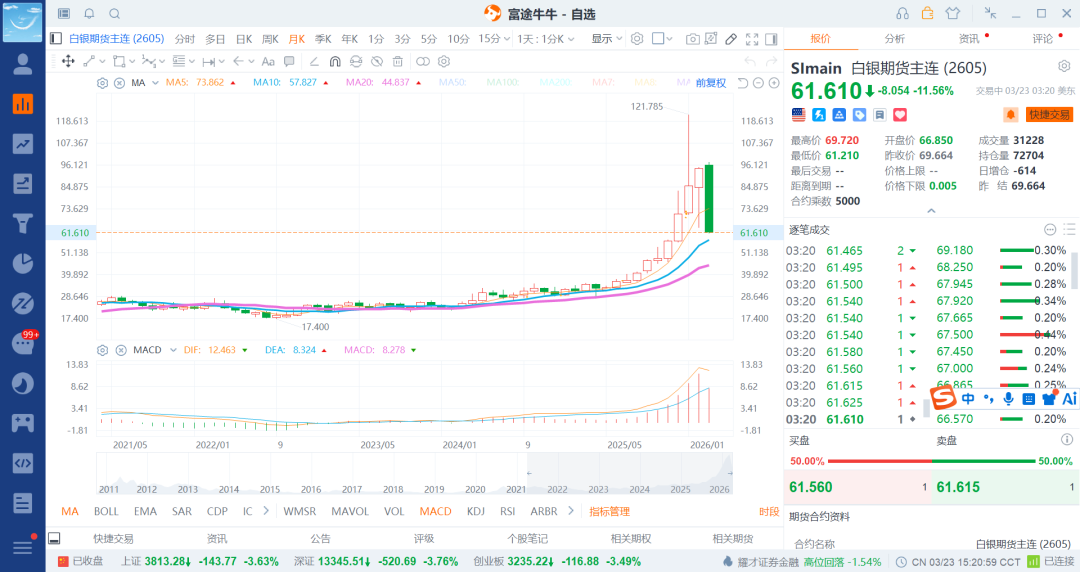Screen dimensions: 1080x572
Task: Select the BOLL indicator tab
Action: pyautogui.click(x=106, y=511)
